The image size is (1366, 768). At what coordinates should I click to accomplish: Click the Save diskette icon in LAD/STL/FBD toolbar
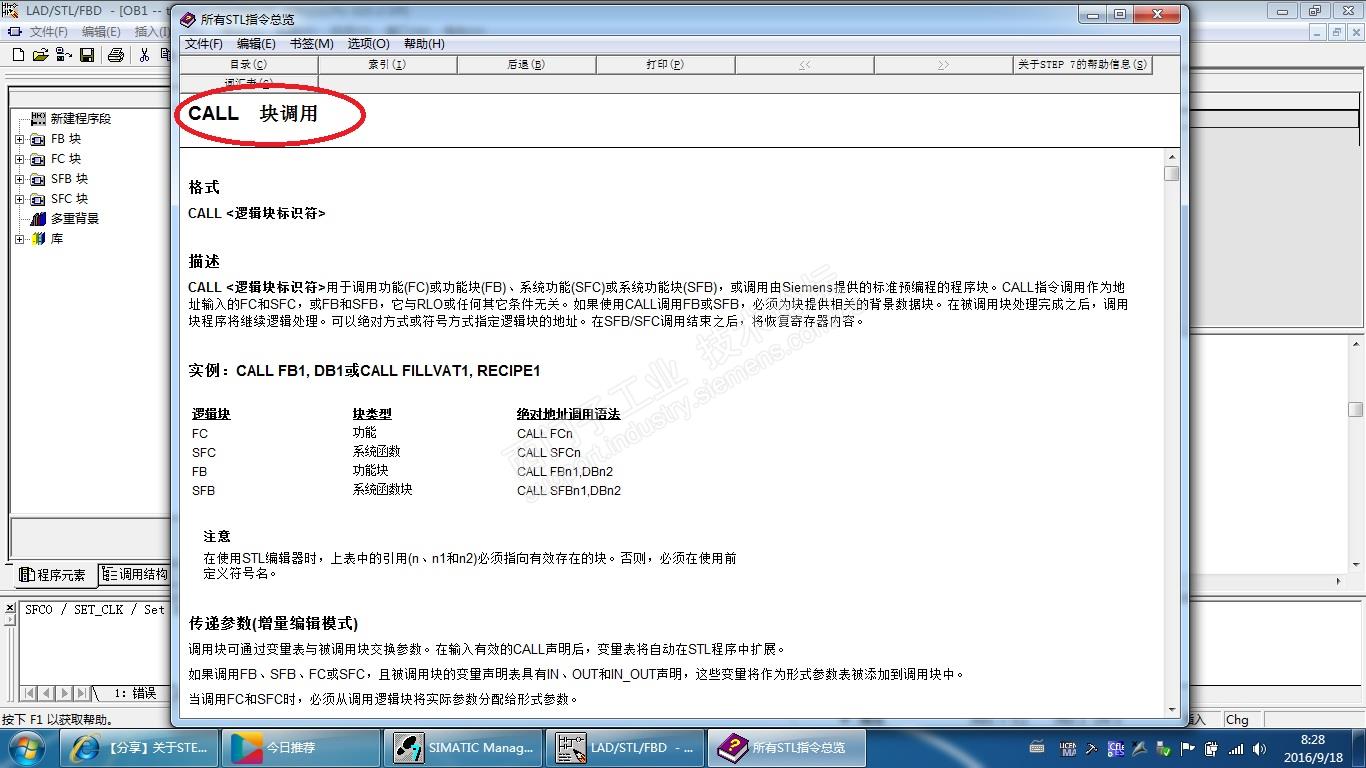[x=87, y=55]
